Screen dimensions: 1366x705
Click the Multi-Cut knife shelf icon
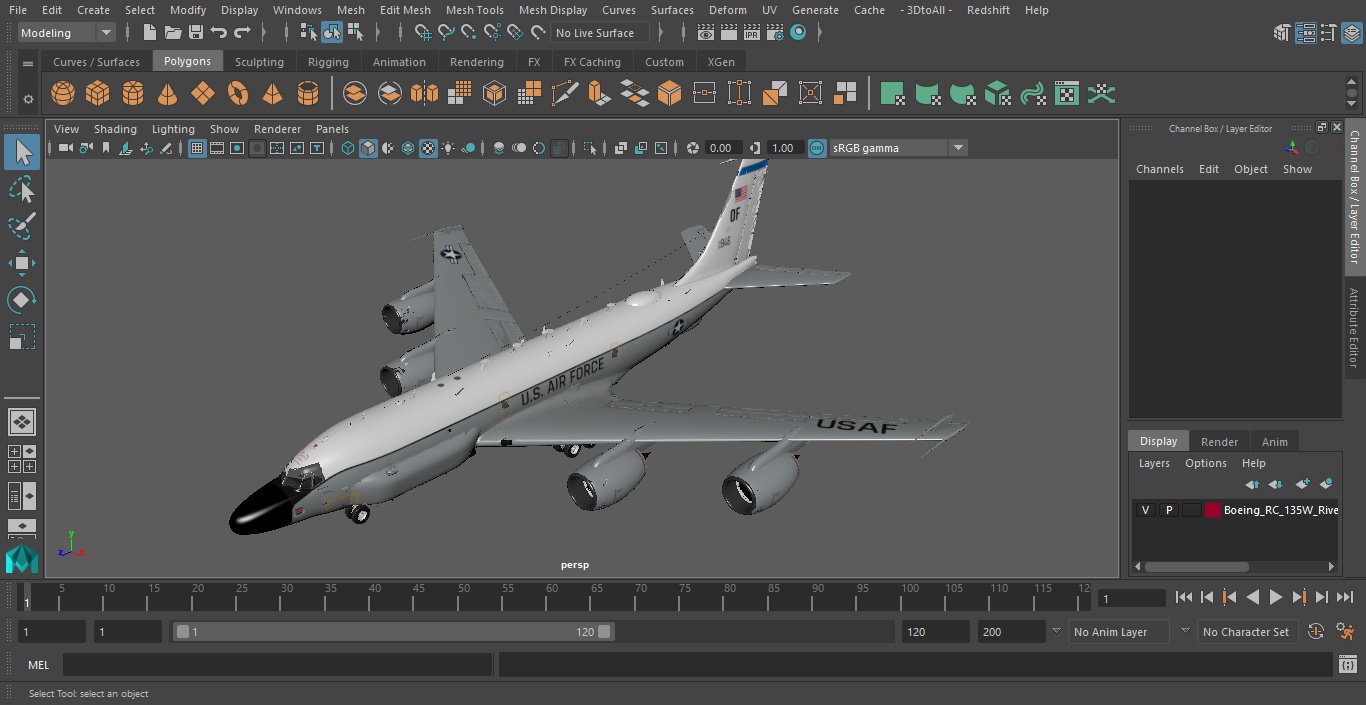(x=565, y=94)
